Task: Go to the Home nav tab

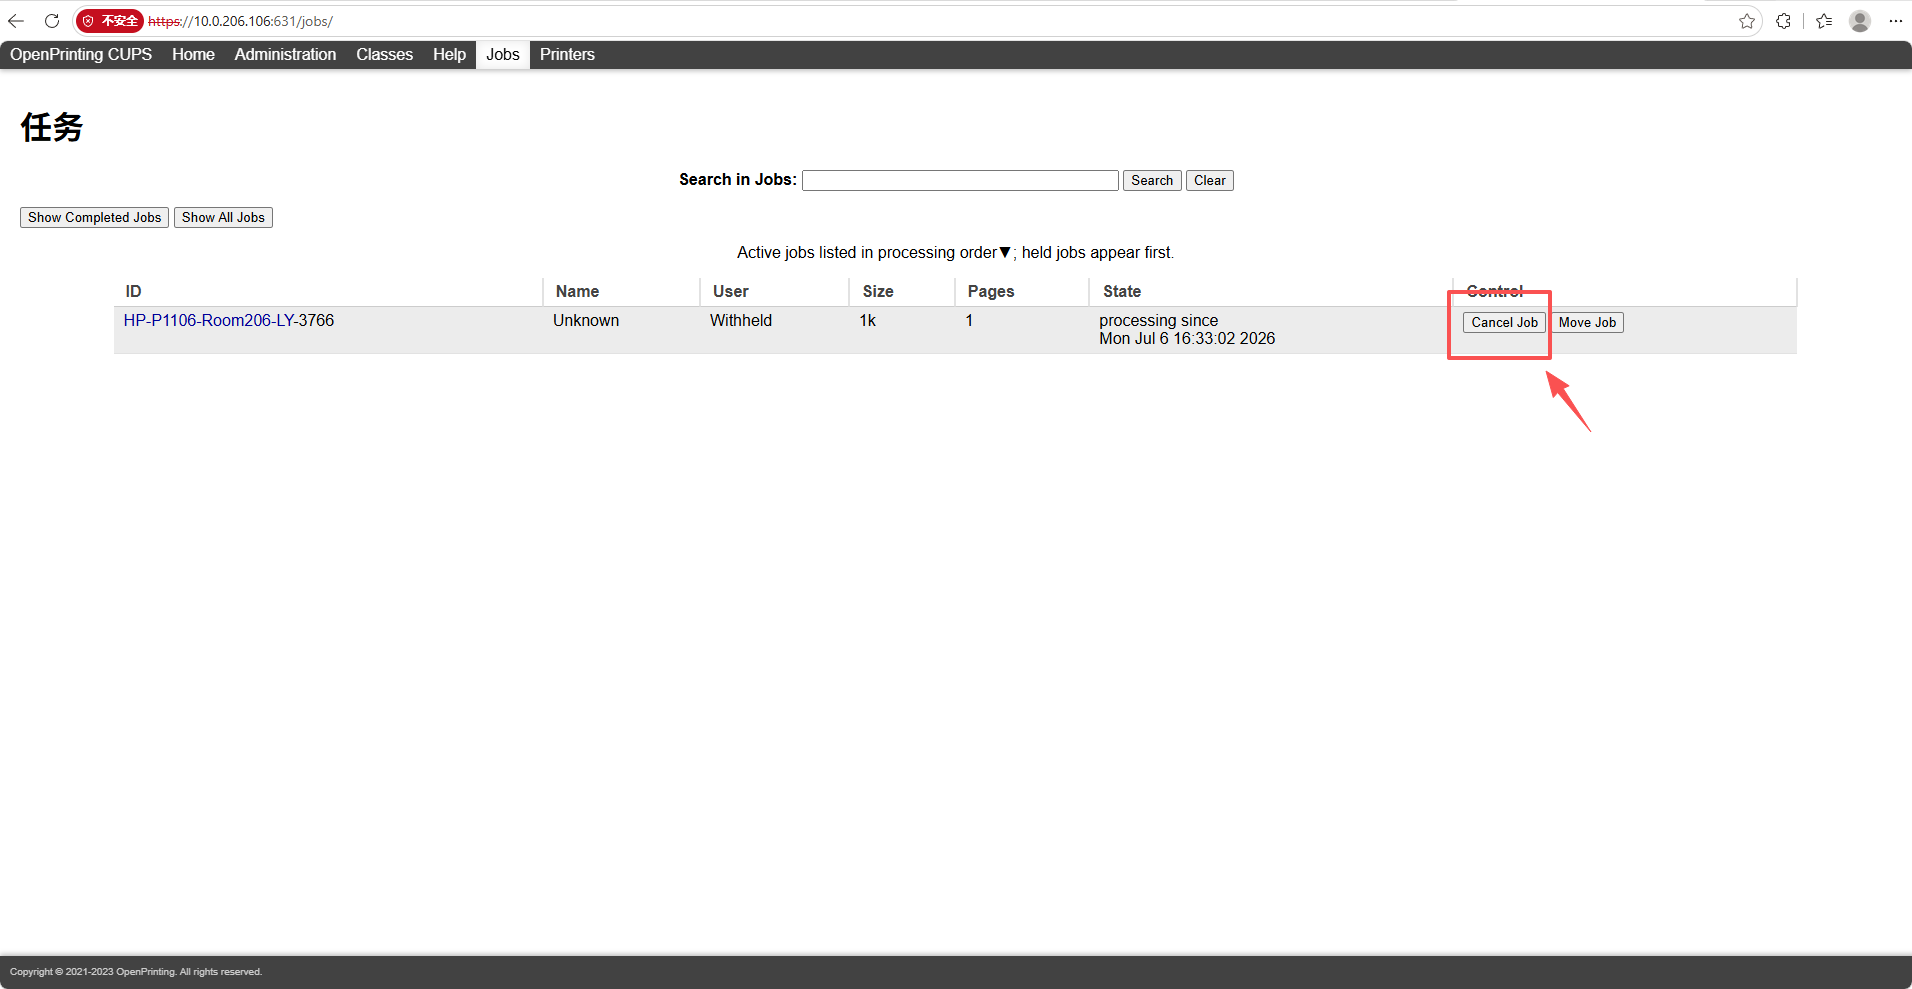Action: click(193, 54)
